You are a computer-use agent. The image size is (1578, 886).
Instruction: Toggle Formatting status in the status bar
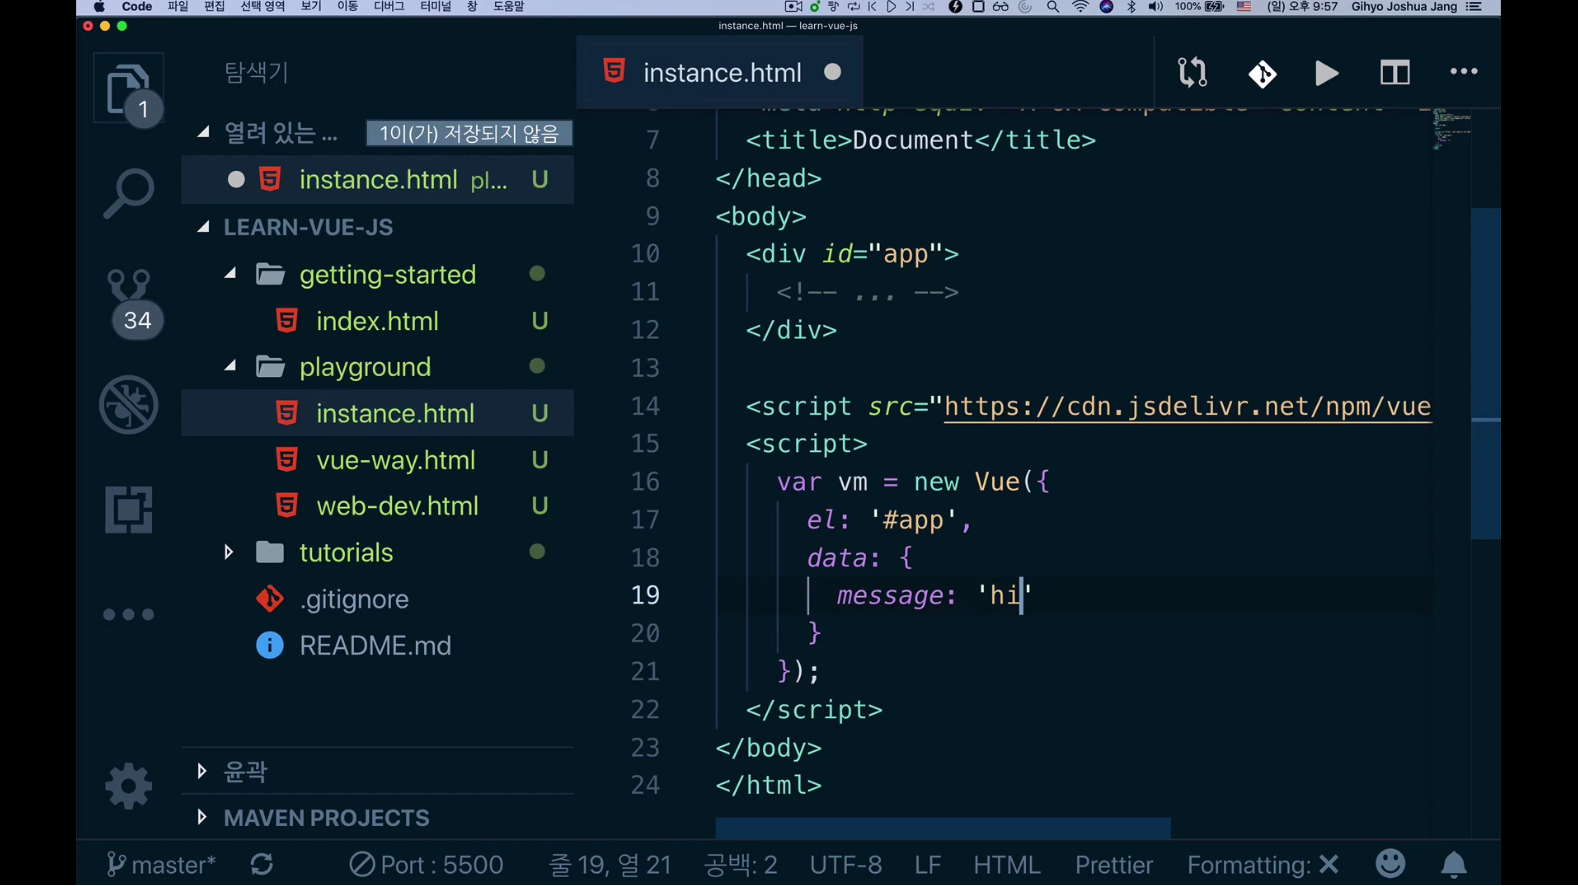[x=1262, y=865]
